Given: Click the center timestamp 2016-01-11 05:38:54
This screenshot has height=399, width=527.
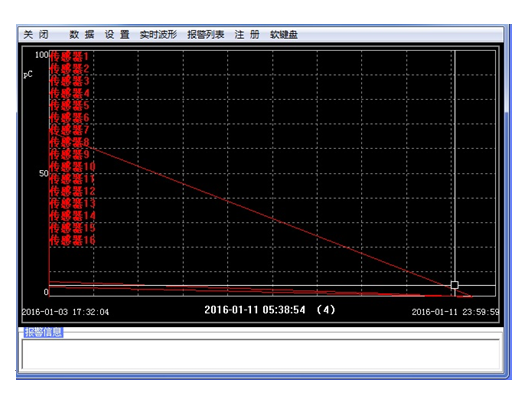Looking at the screenshot, I should 255,310.
